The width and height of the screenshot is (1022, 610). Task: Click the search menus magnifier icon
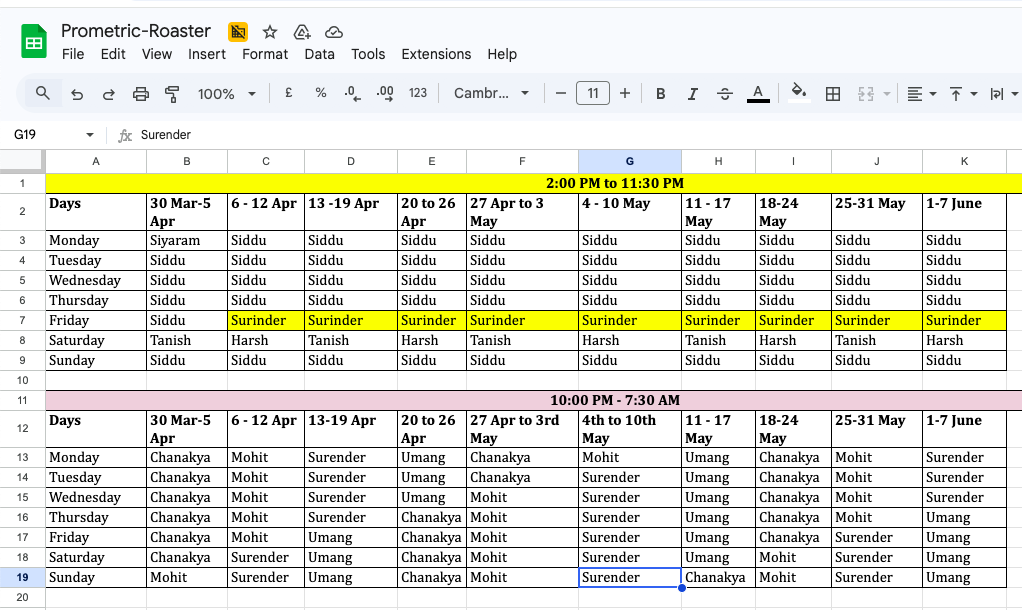coord(42,93)
